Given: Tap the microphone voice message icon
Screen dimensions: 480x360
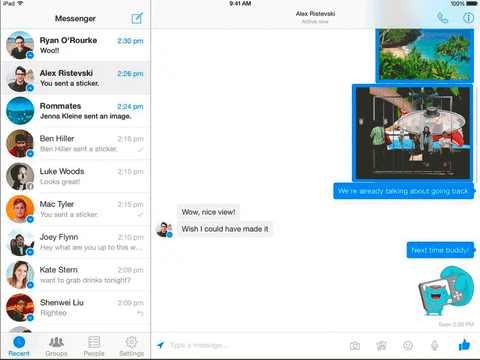Looking at the screenshot, I should [x=434, y=346].
